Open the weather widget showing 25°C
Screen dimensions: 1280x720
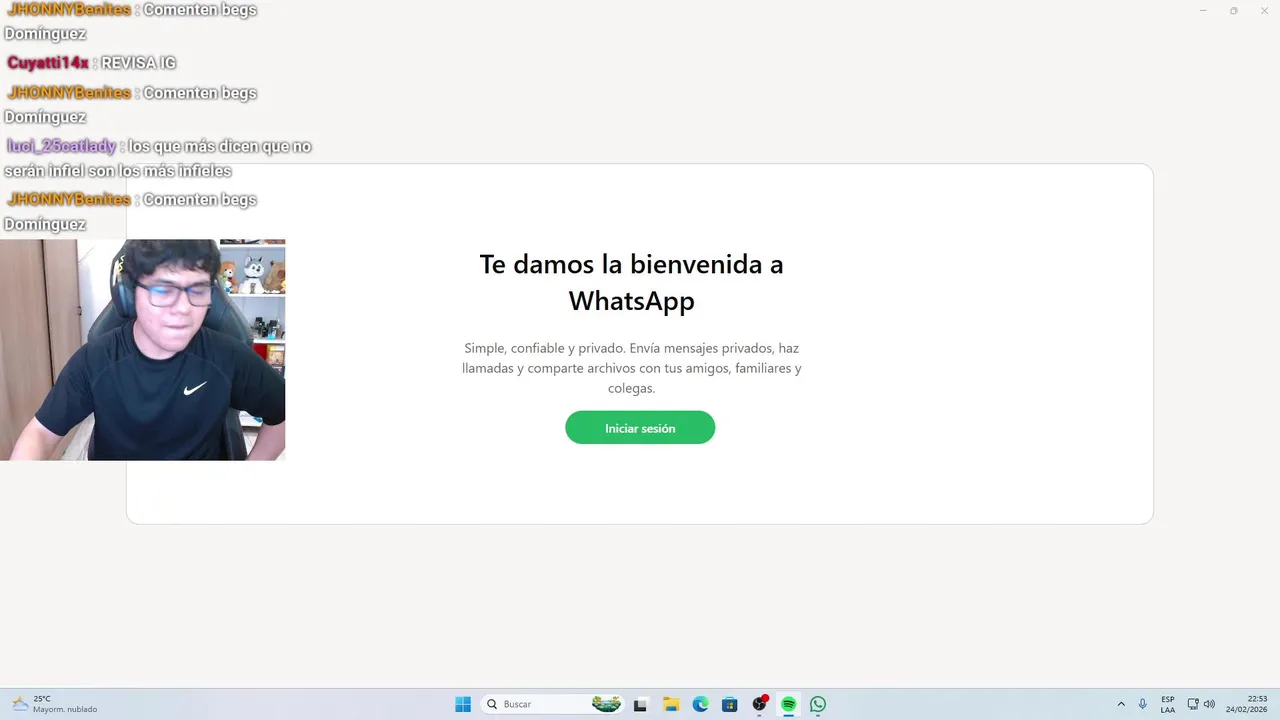click(x=55, y=704)
